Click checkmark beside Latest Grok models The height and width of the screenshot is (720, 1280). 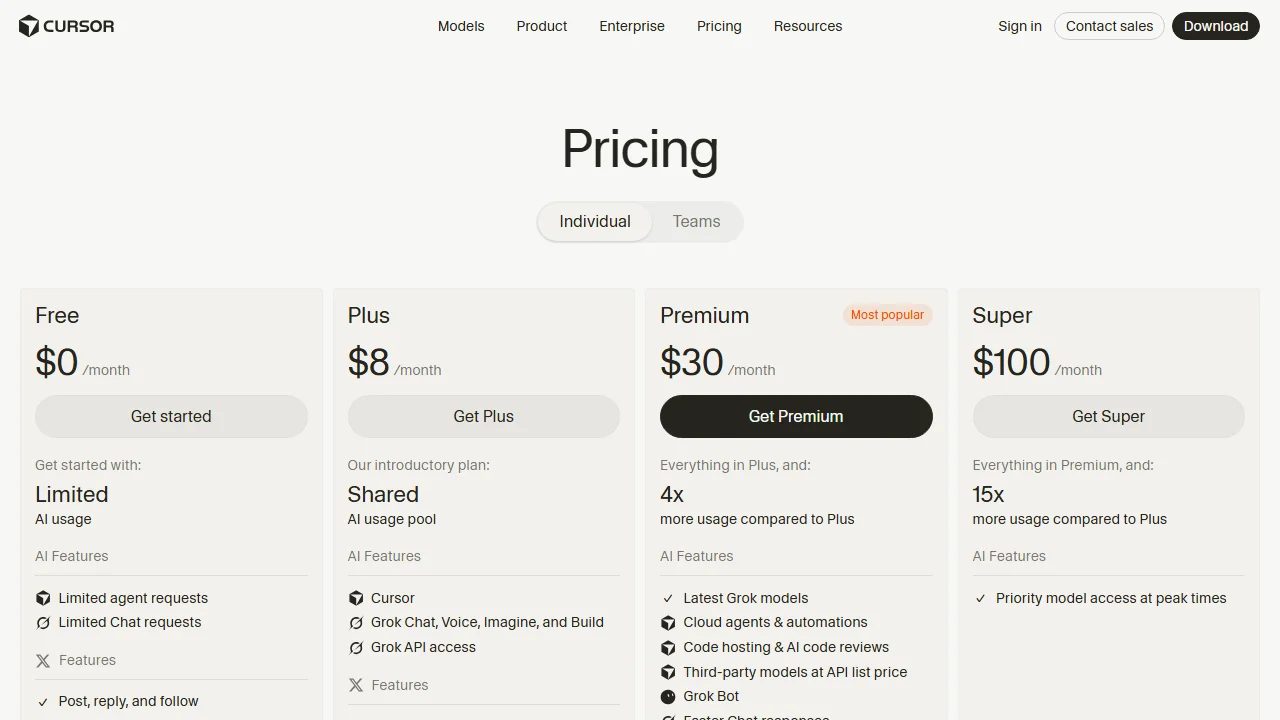pyautogui.click(x=668, y=598)
